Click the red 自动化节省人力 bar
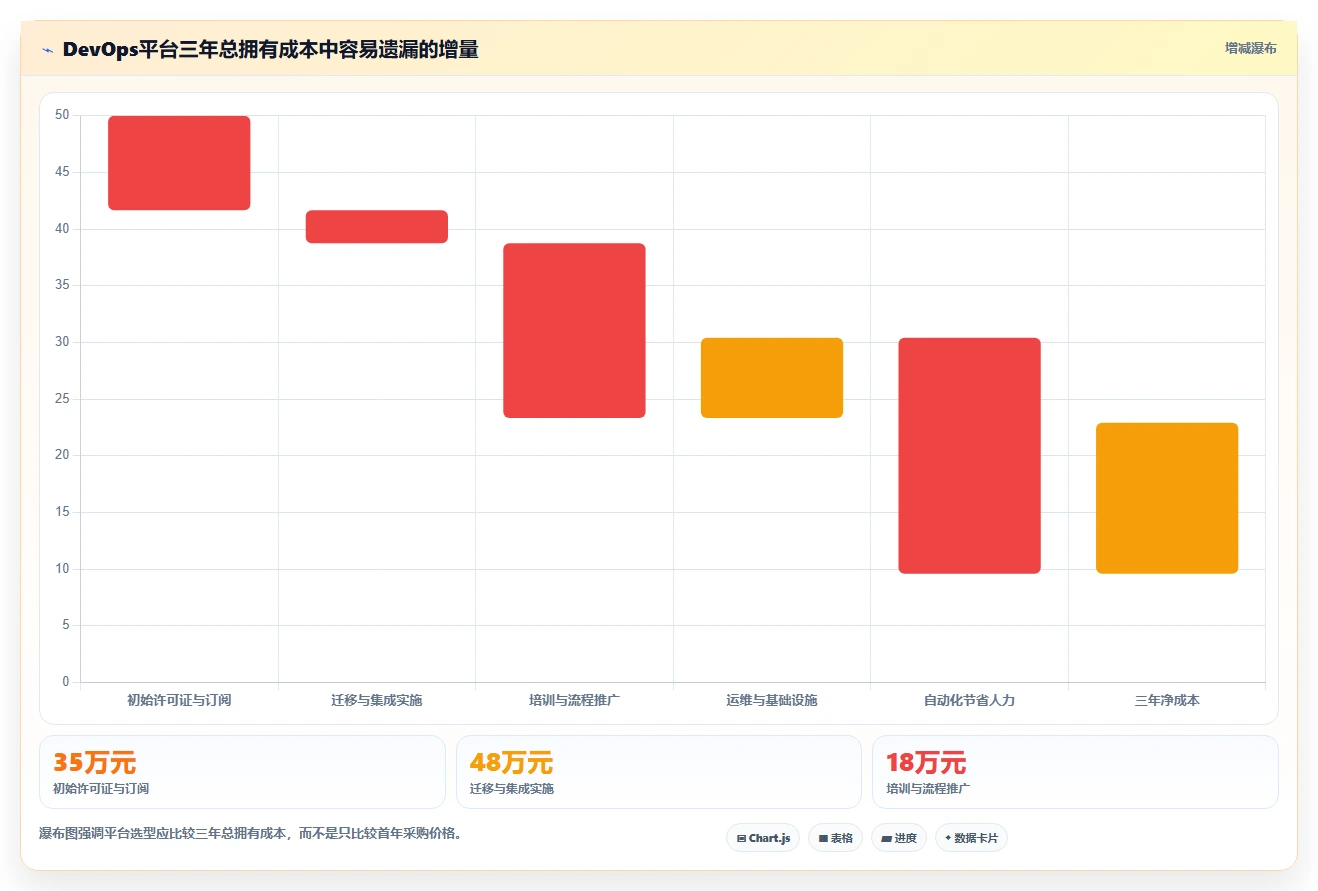The width and height of the screenshot is (1318, 891). [969, 456]
